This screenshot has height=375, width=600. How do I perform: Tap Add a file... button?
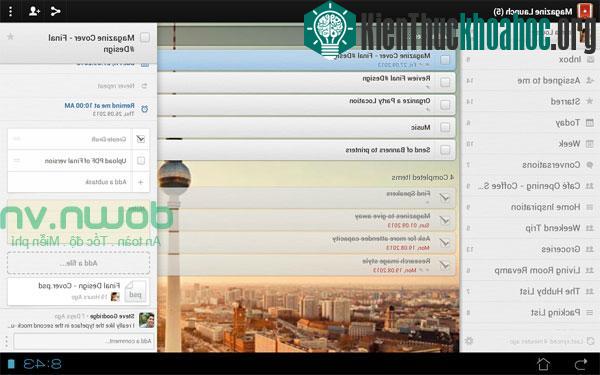pyautogui.click(x=78, y=263)
